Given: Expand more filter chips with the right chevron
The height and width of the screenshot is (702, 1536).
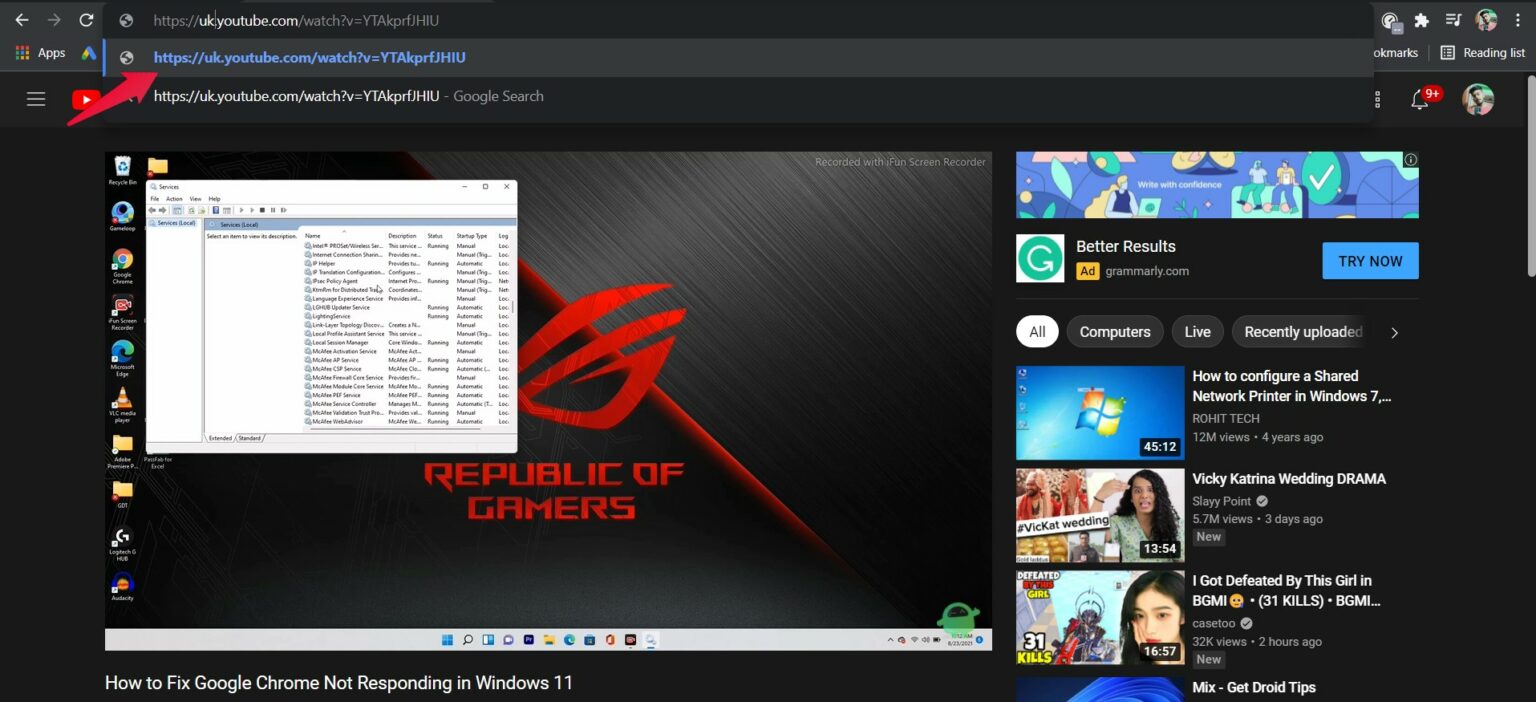Looking at the screenshot, I should [1394, 332].
